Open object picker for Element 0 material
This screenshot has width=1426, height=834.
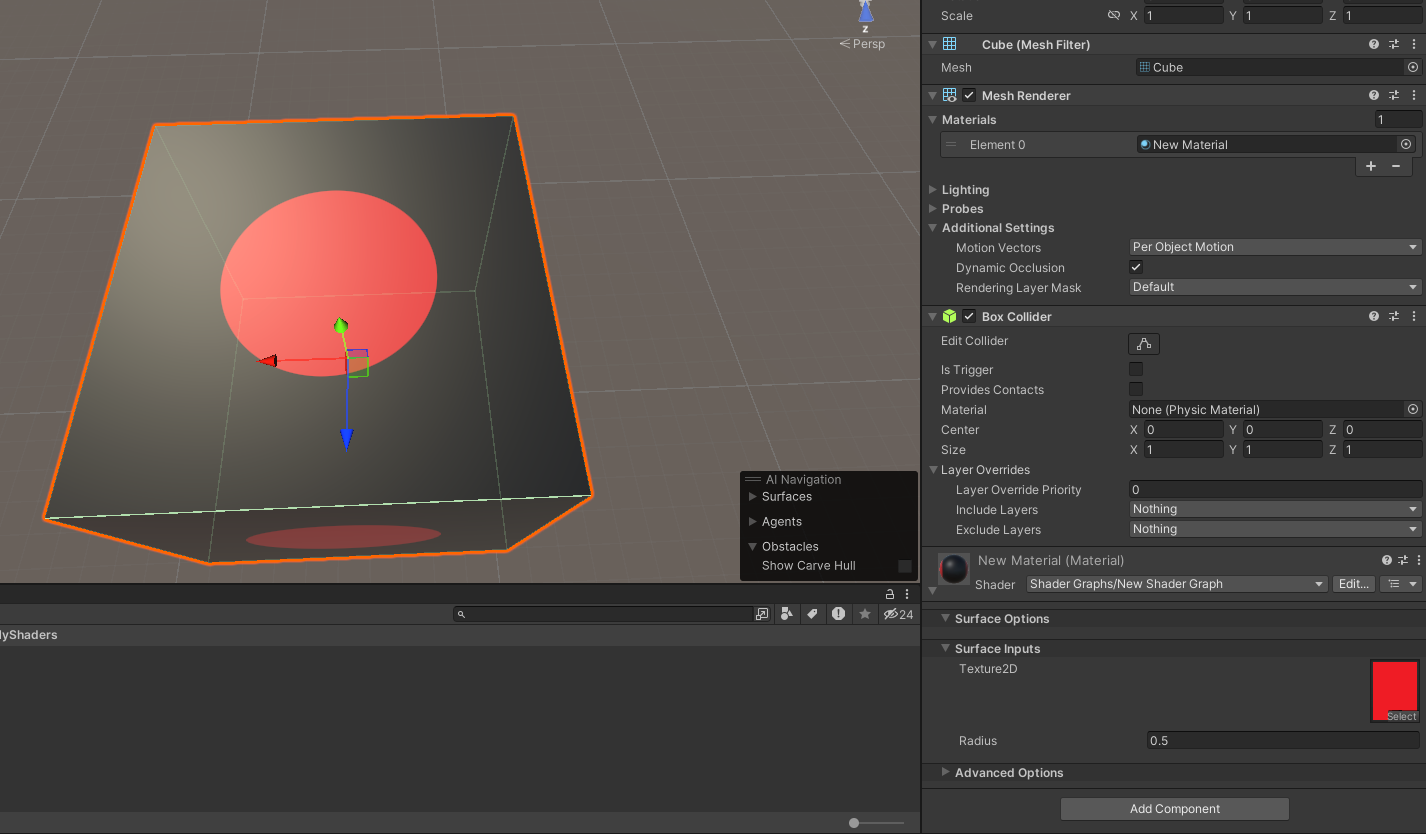pyautogui.click(x=1406, y=145)
